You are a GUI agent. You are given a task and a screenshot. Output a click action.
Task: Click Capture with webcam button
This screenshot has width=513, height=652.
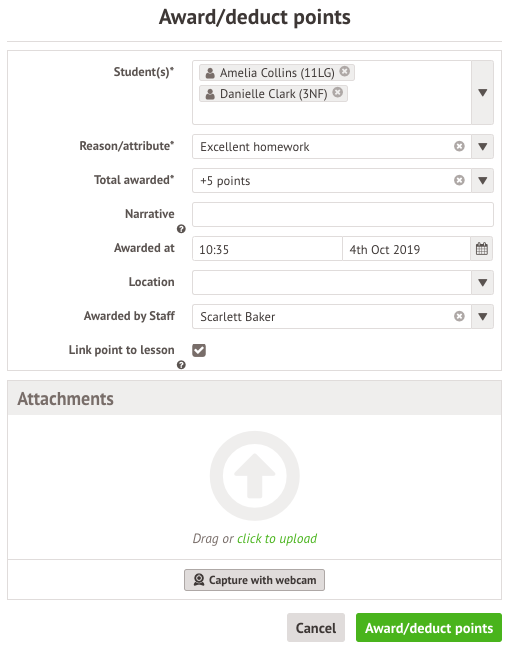(x=254, y=580)
